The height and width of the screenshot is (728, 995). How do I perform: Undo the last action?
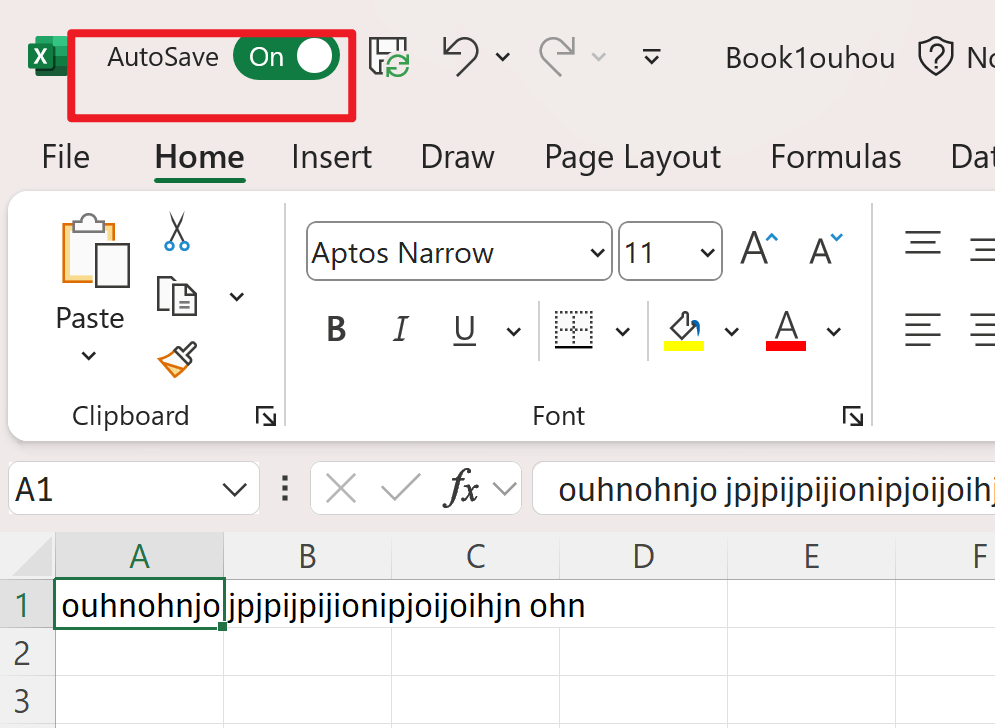tap(461, 57)
